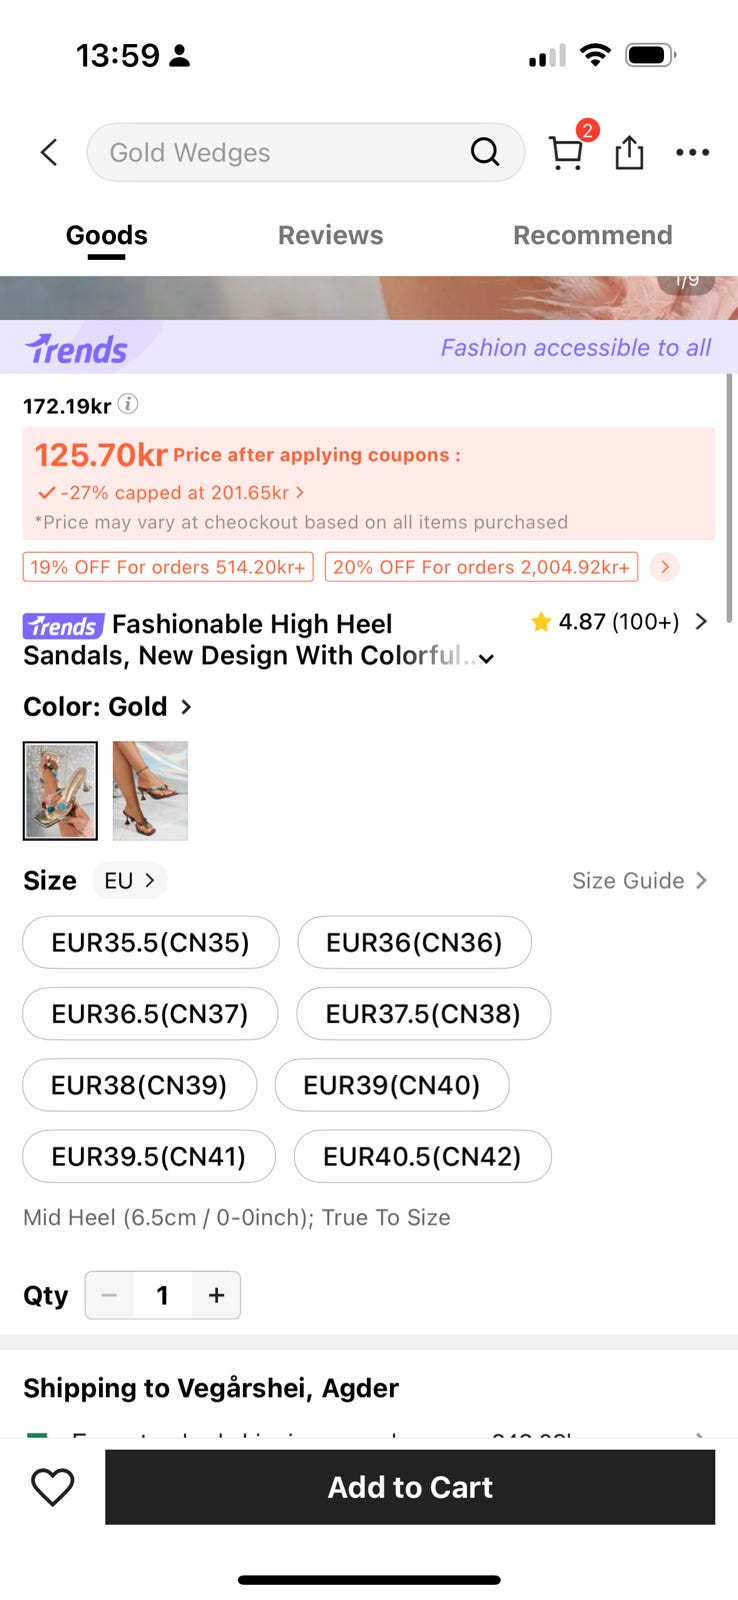Viewport: 738px width, 1600px height.
Task: Tap the share icon
Action: (x=629, y=153)
